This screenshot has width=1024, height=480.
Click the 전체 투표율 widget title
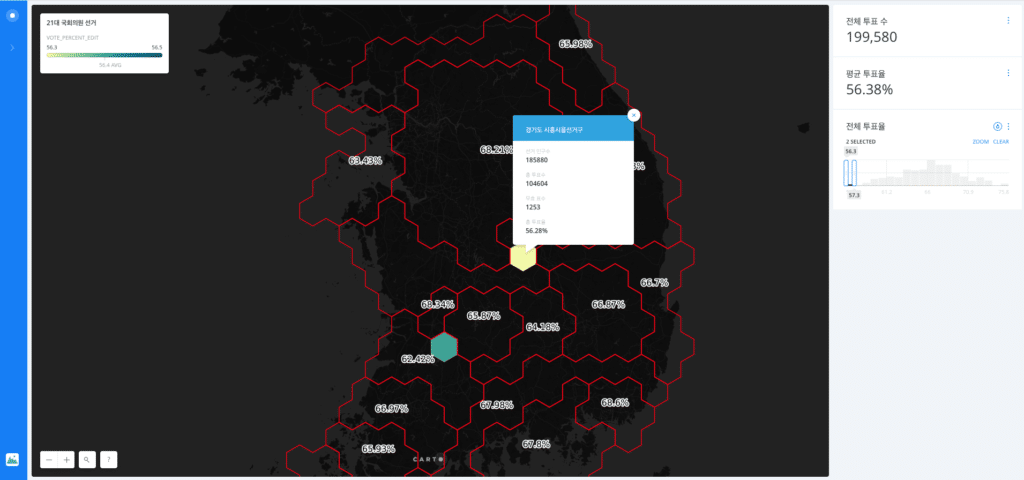(865, 126)
